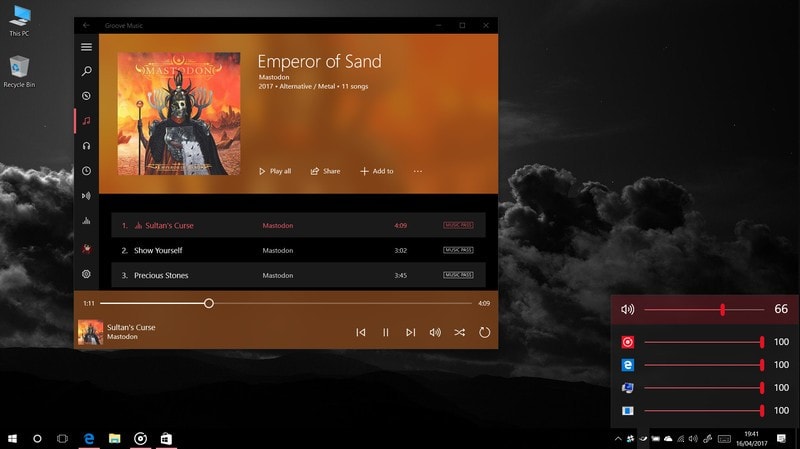
Task: Click the OneDrive cloud tray icon
Action: (668, 438)
